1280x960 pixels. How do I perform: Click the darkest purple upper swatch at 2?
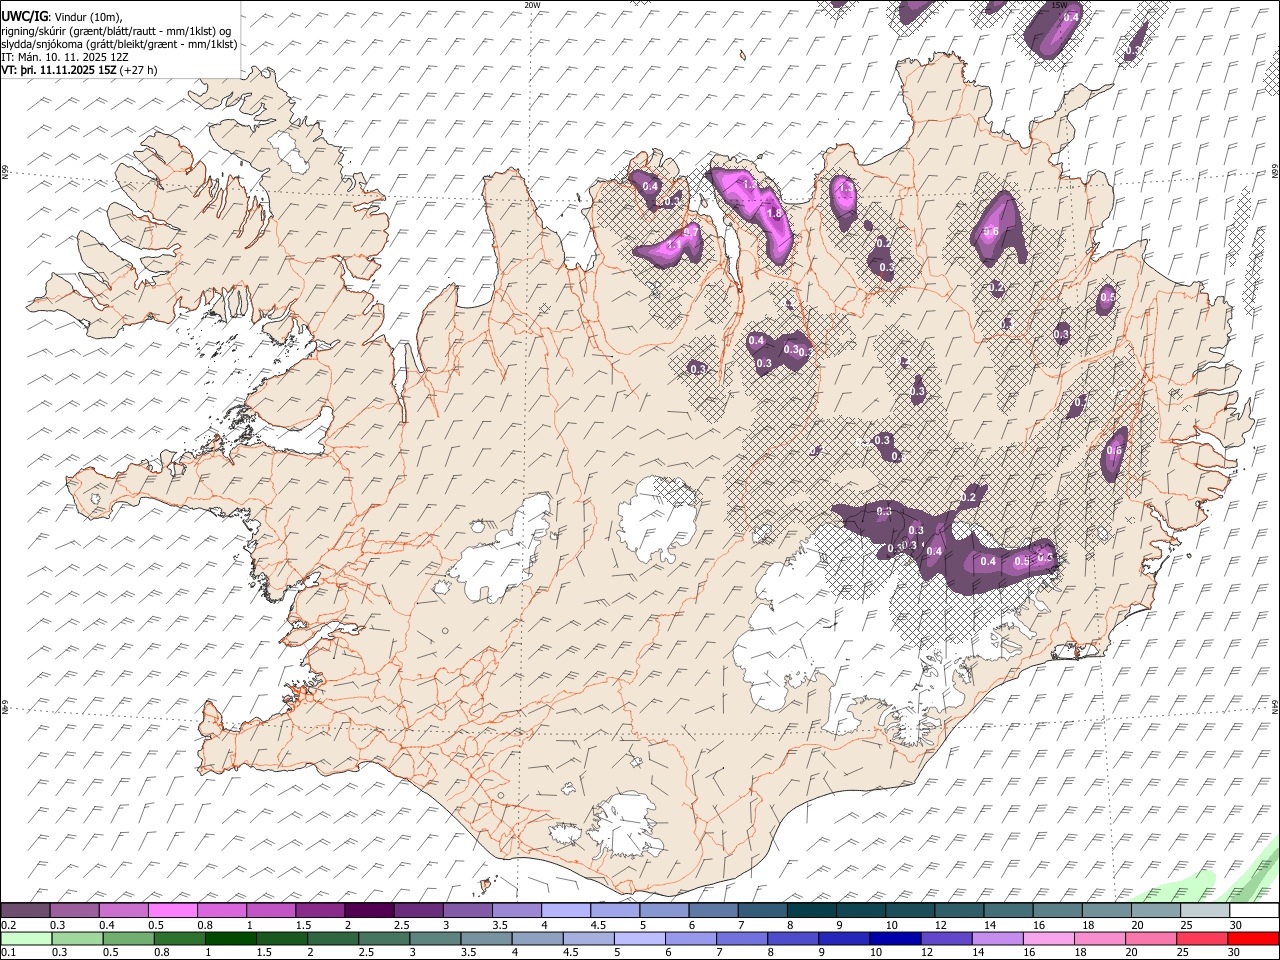(369, 911)
